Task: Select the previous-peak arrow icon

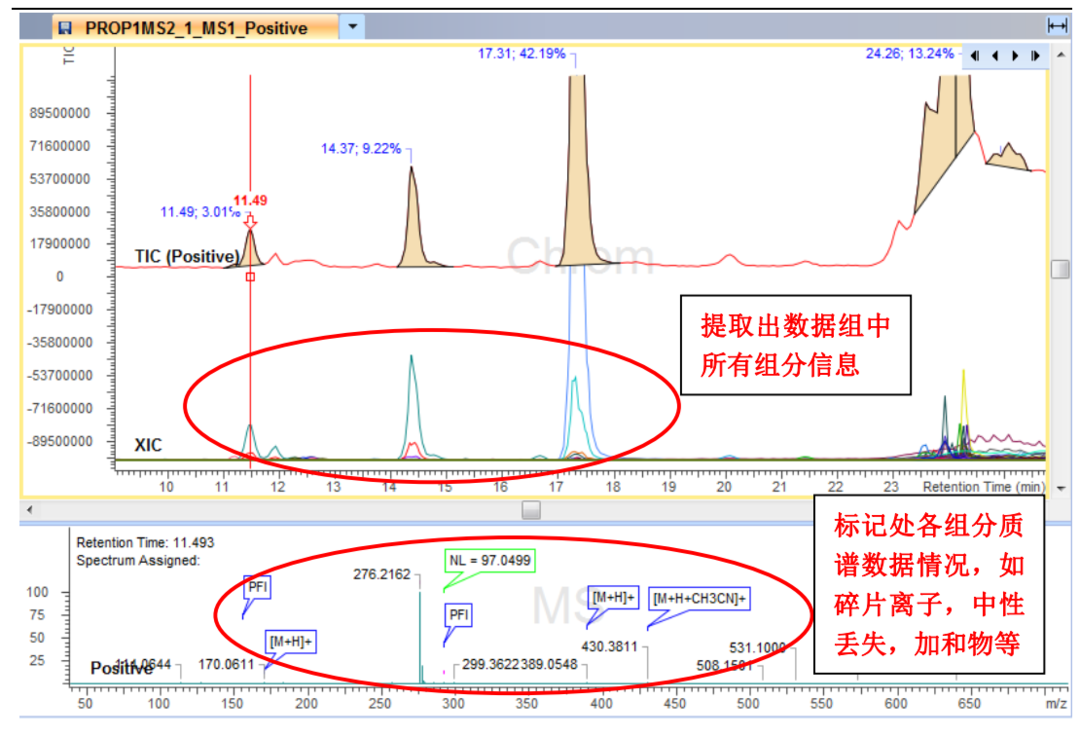Action: [x=994, y=56]
